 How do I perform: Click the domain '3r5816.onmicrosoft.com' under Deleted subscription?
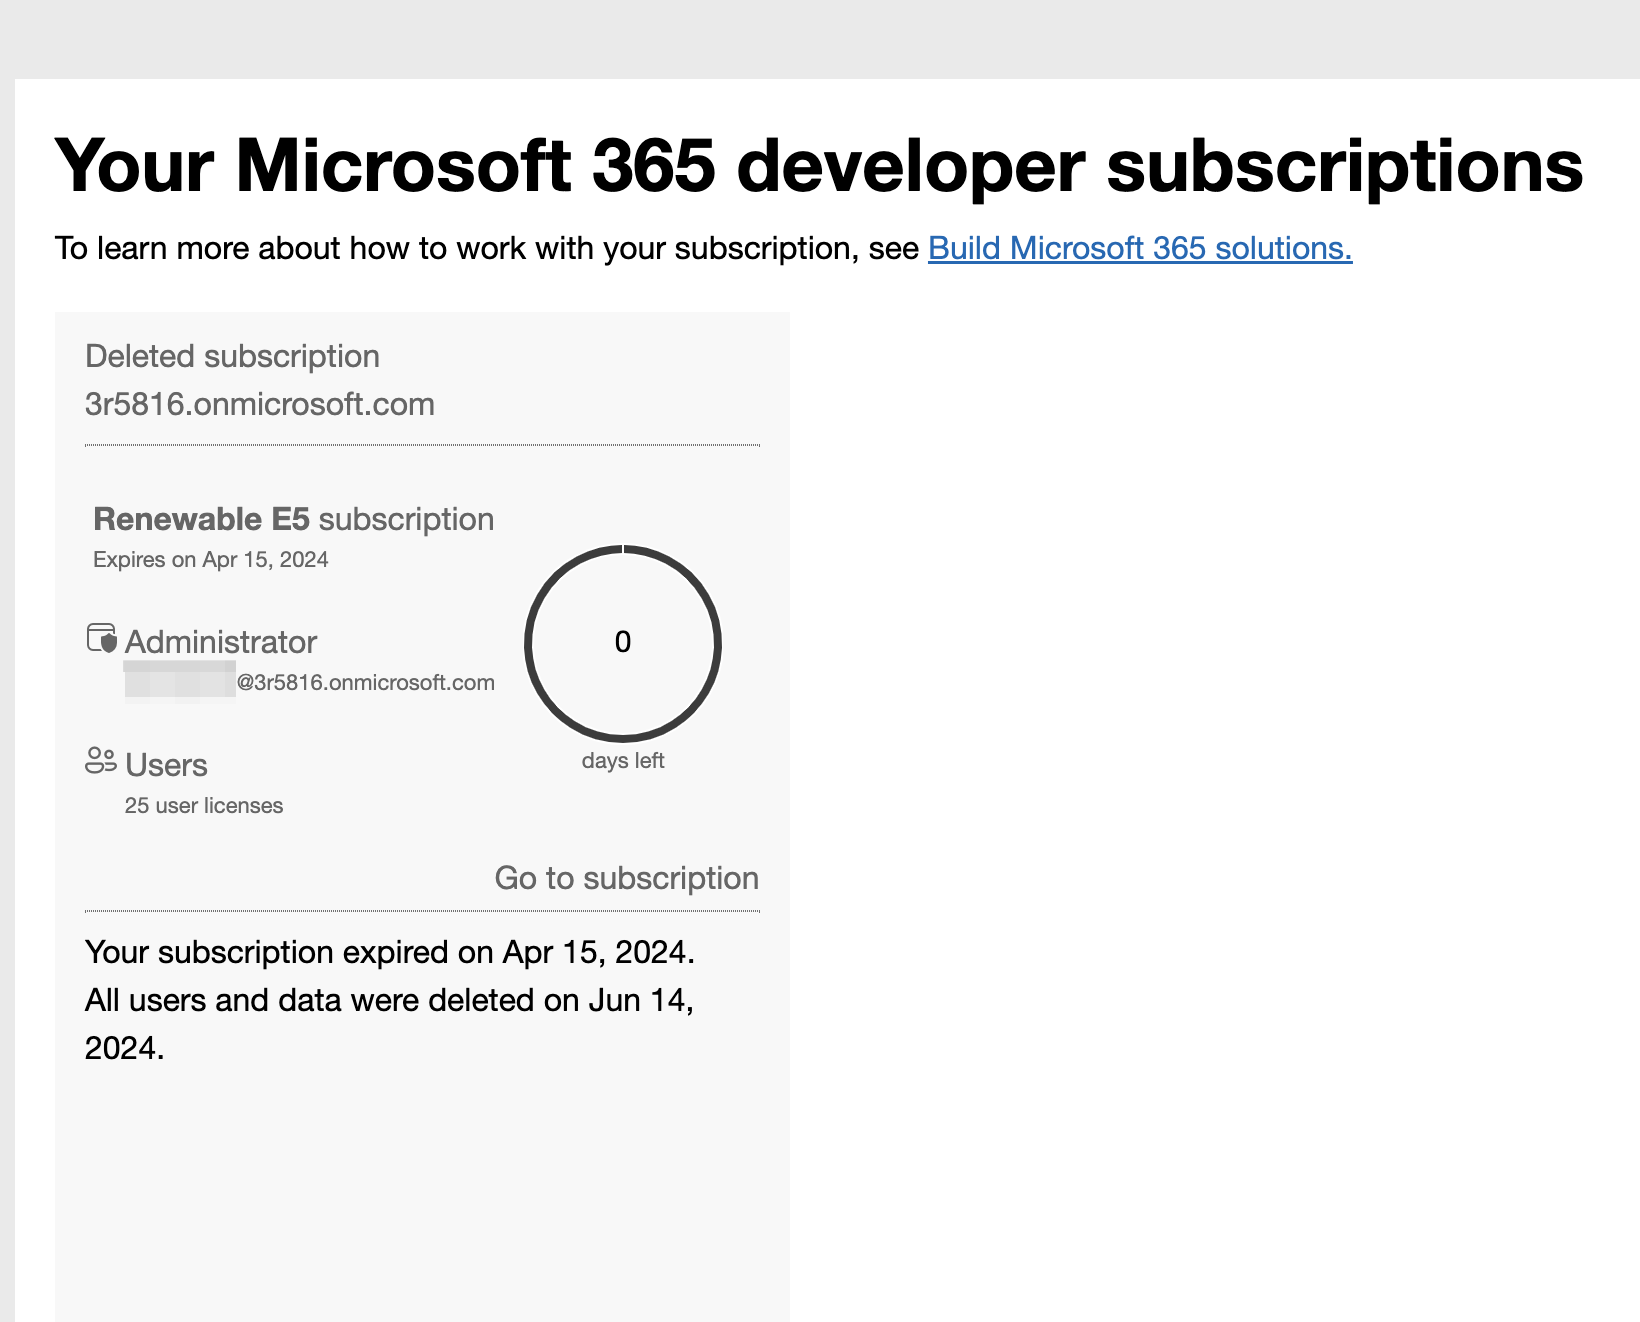(260, 404)
